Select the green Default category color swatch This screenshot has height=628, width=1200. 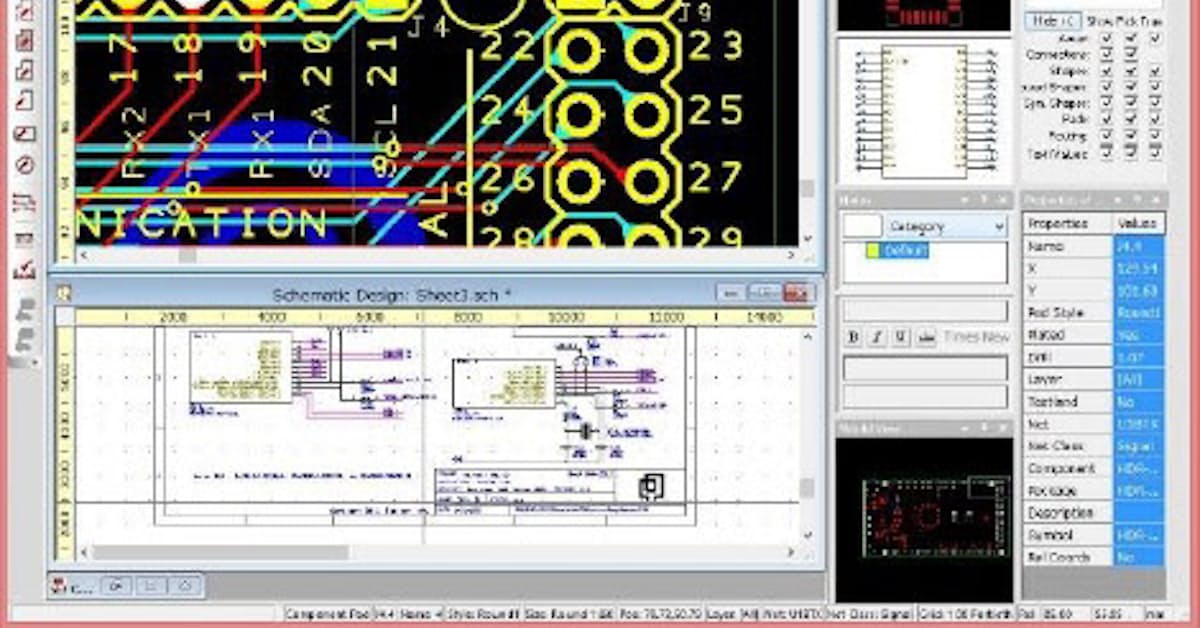point(872,251)
